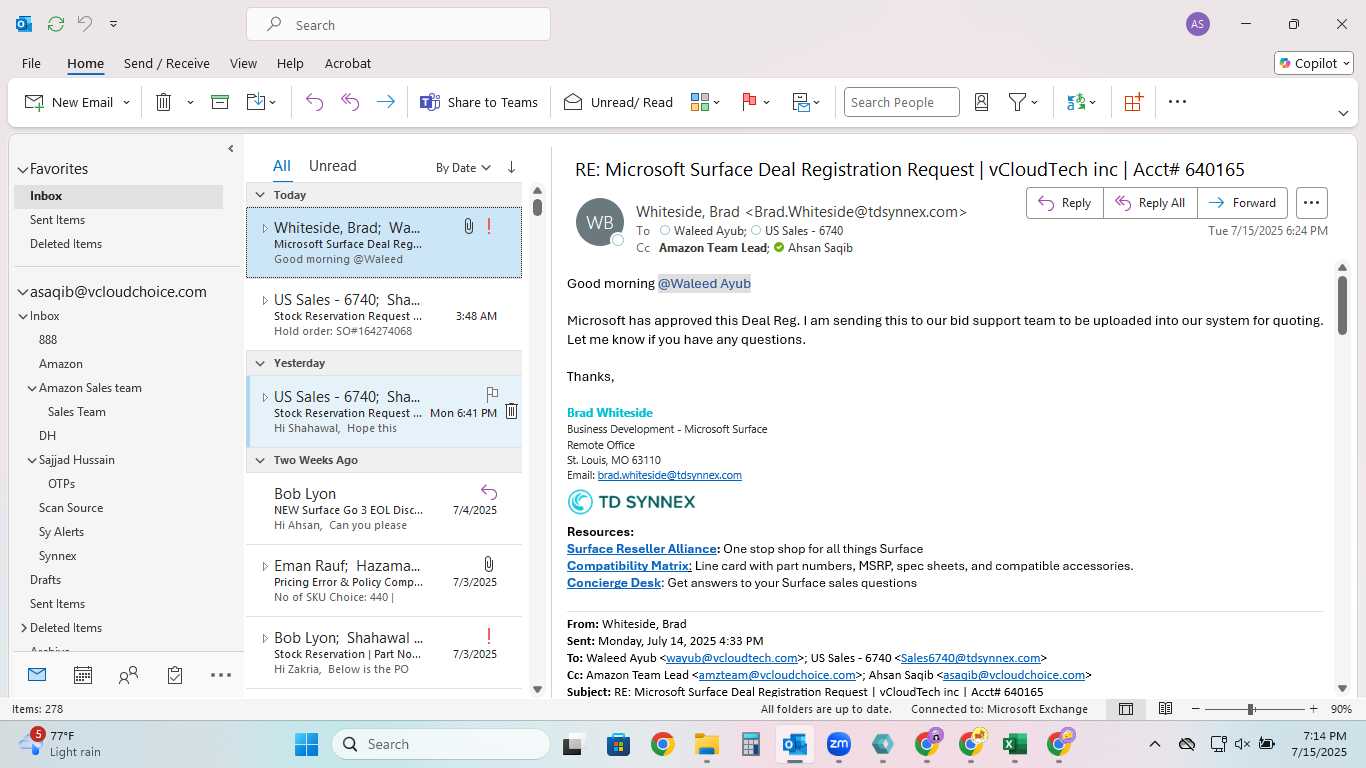Click the Search People field
The height and width of the screenshot is (768, 1366).
pyautogui.click(x=901, y=102)
